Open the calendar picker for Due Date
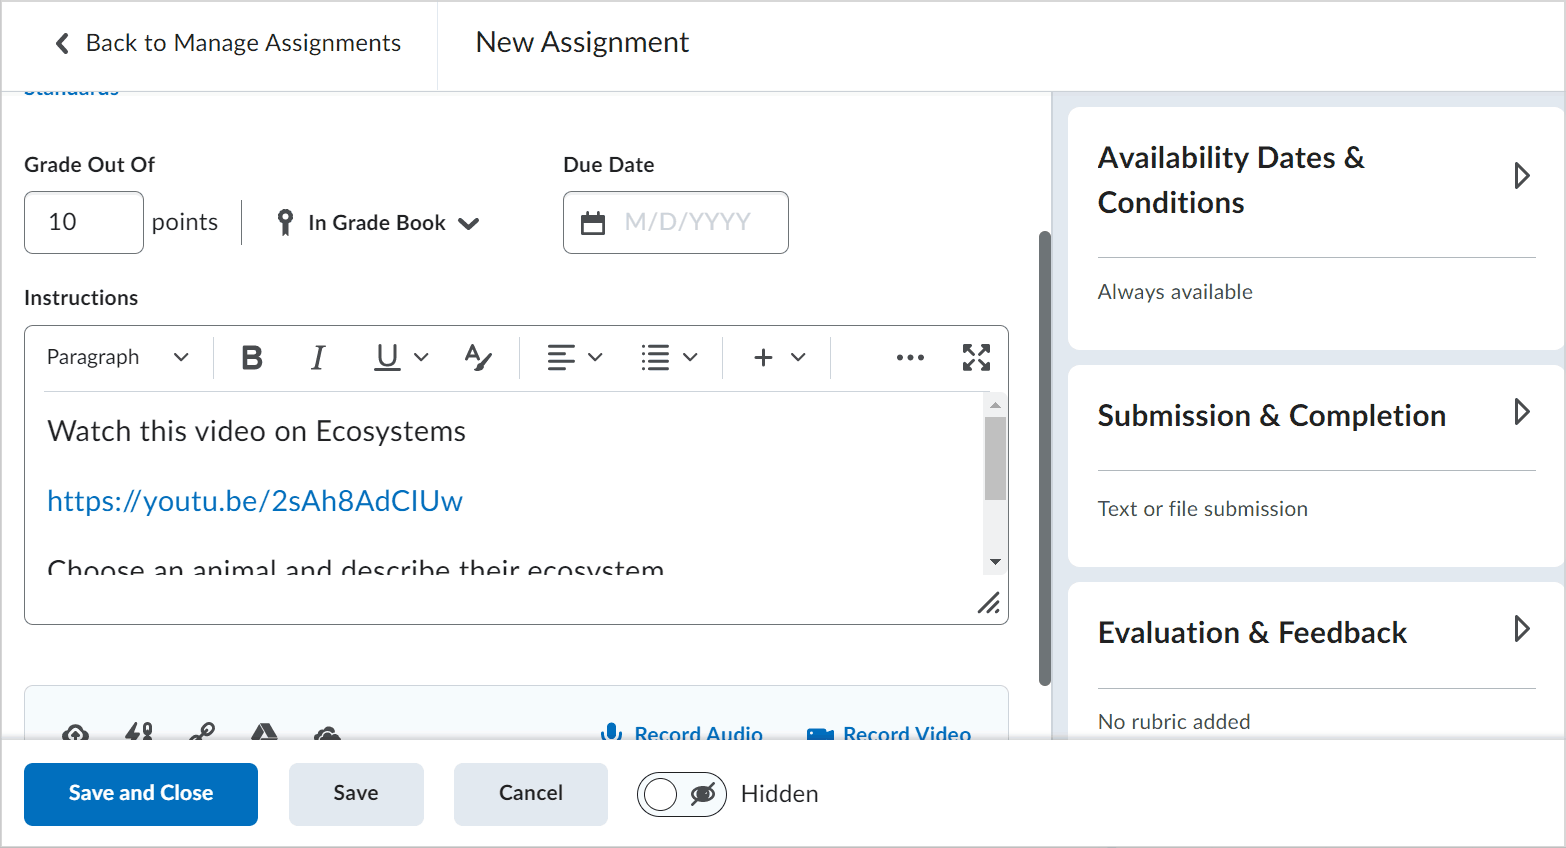1566x848 pixels. point(594,222)
